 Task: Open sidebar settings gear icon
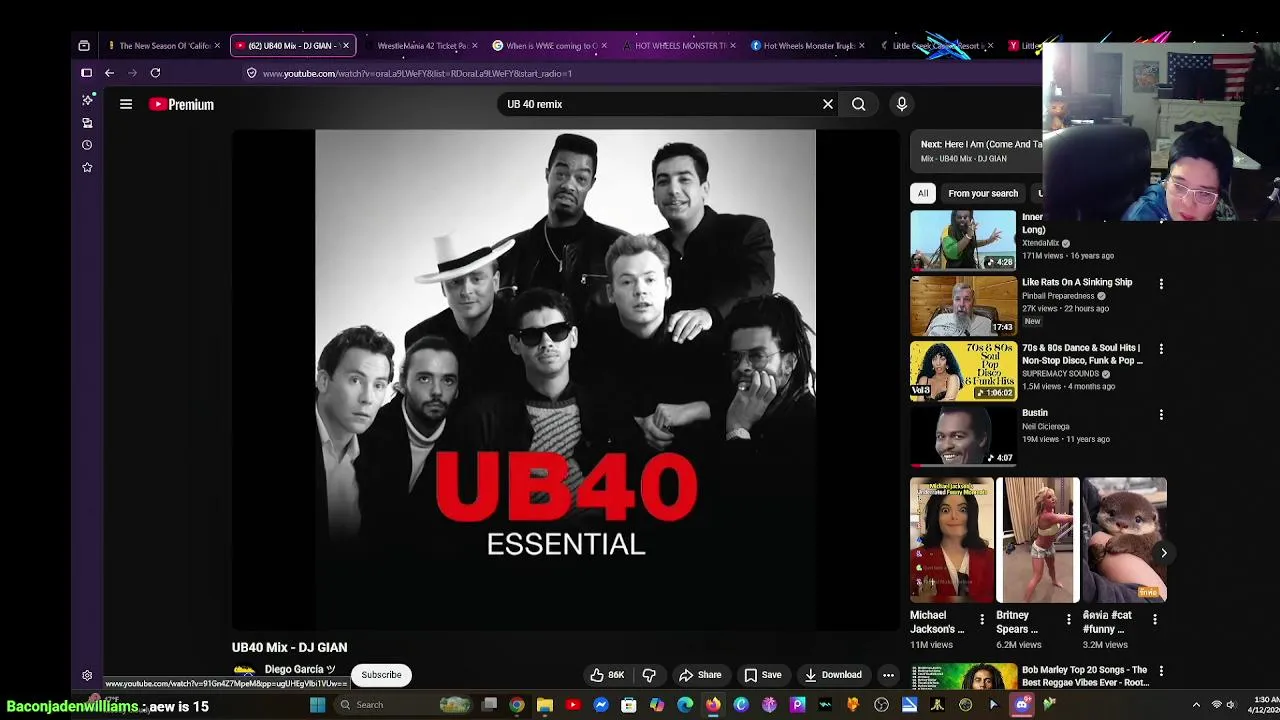click(87, 676)
